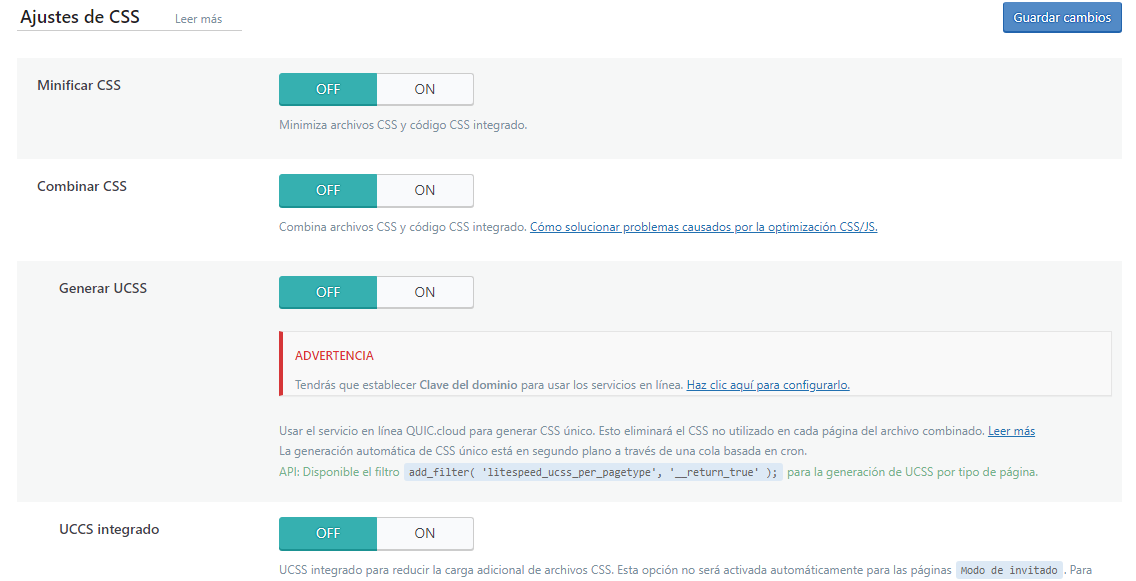Viewport: 1136px width, 581px height.
Task: Click the Modo de invitado tag
Action: 1009,570
